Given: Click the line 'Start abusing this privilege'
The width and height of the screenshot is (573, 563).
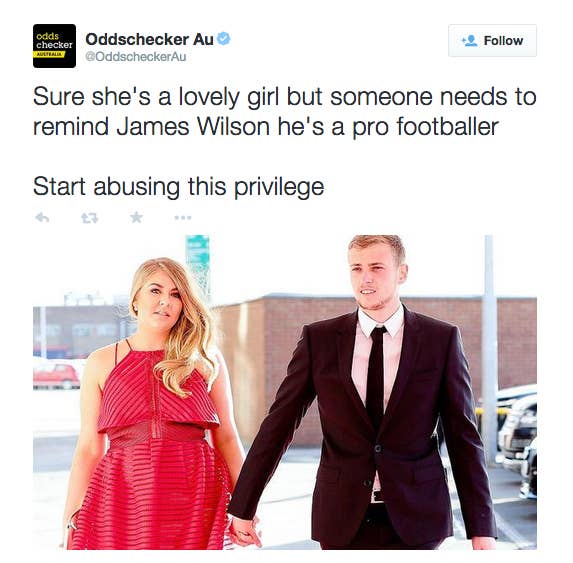Looking at the screenshot, I should (178, 187).
